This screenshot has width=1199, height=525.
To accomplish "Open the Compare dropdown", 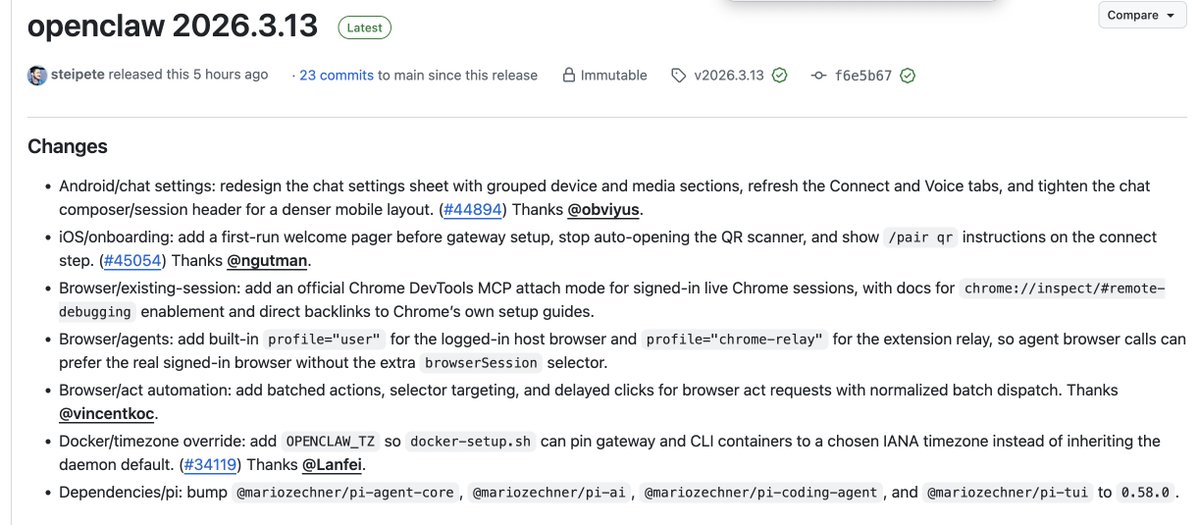I will 1140,15.
